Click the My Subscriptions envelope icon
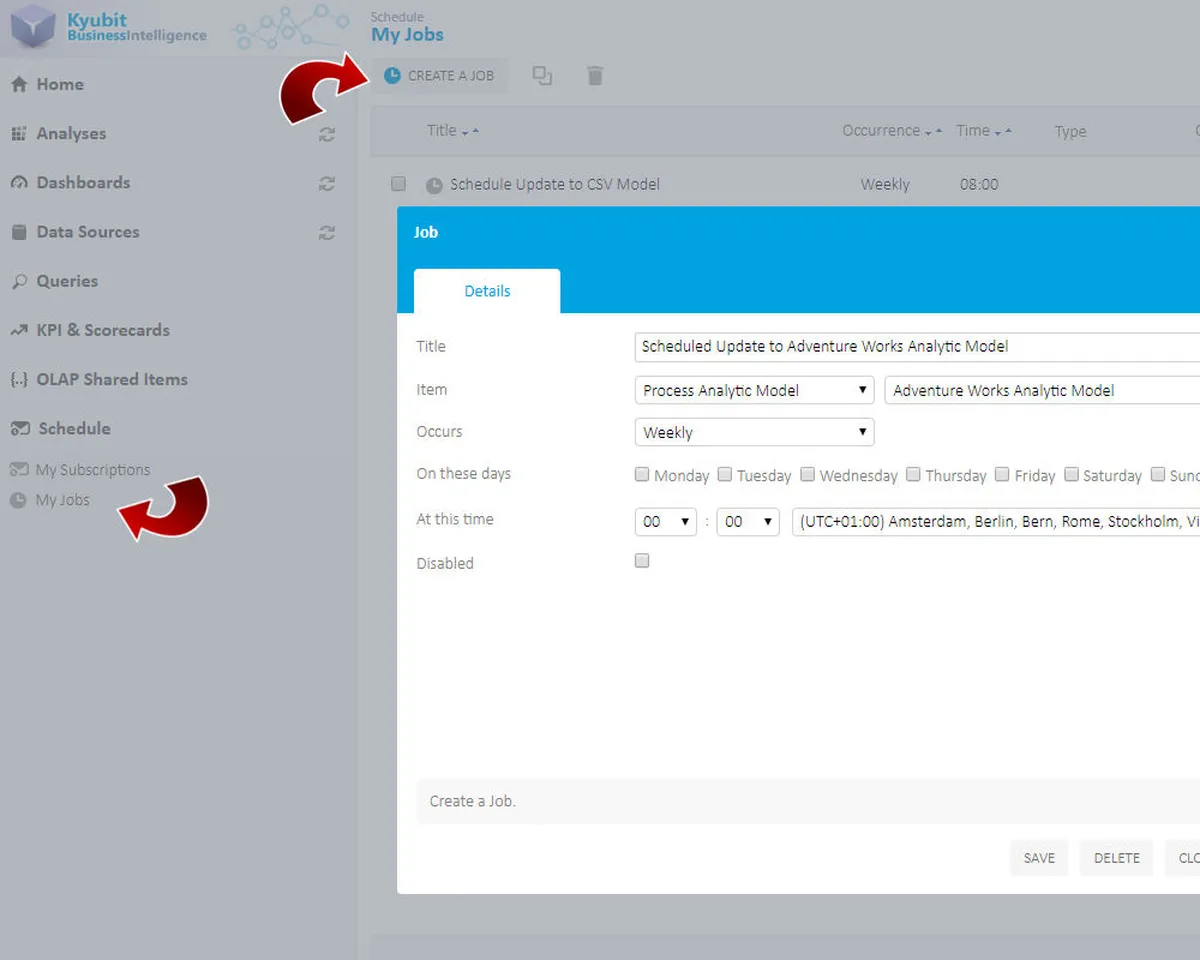Screen dimensions: 1200x960 point(18,469)
